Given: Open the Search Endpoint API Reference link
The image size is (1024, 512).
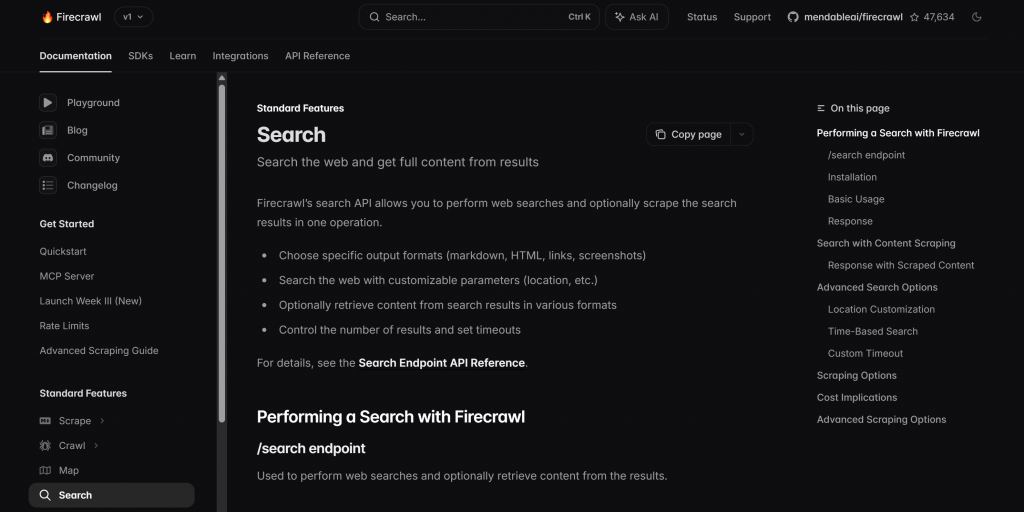Looking at the screenshot, I should (441, 362).
